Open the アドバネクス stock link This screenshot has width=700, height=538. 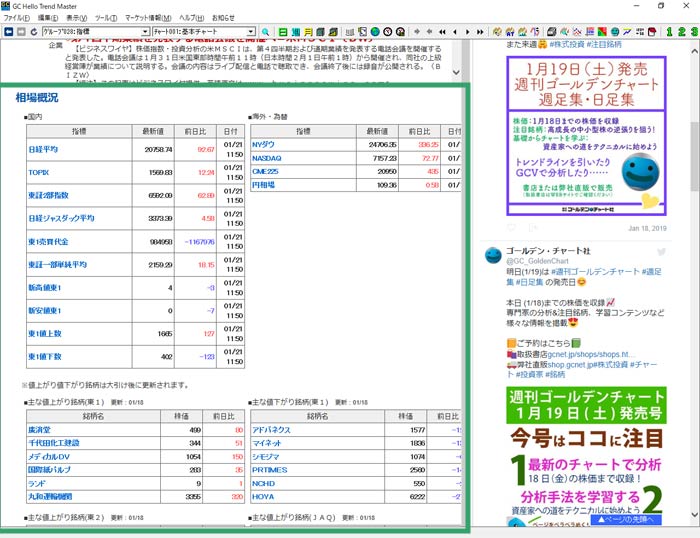(x=271, y=430)
